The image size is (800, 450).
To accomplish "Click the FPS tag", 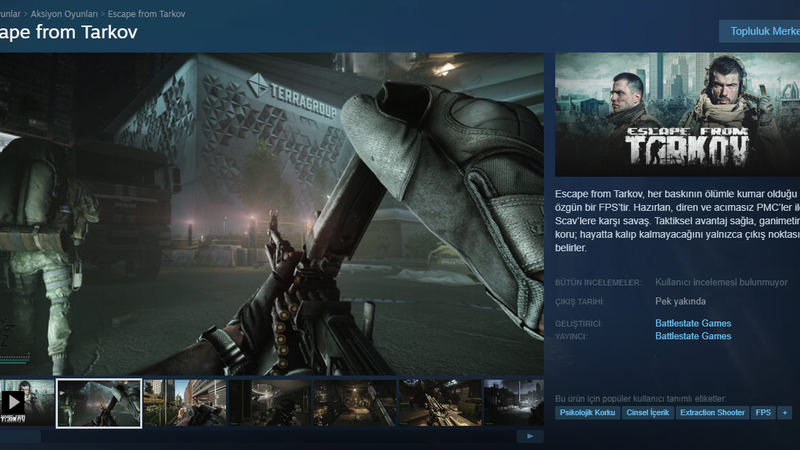I will click(764, 412).
